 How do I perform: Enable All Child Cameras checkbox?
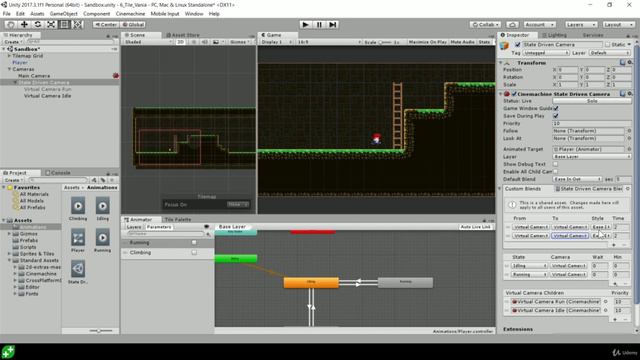[x=556, y=171]
